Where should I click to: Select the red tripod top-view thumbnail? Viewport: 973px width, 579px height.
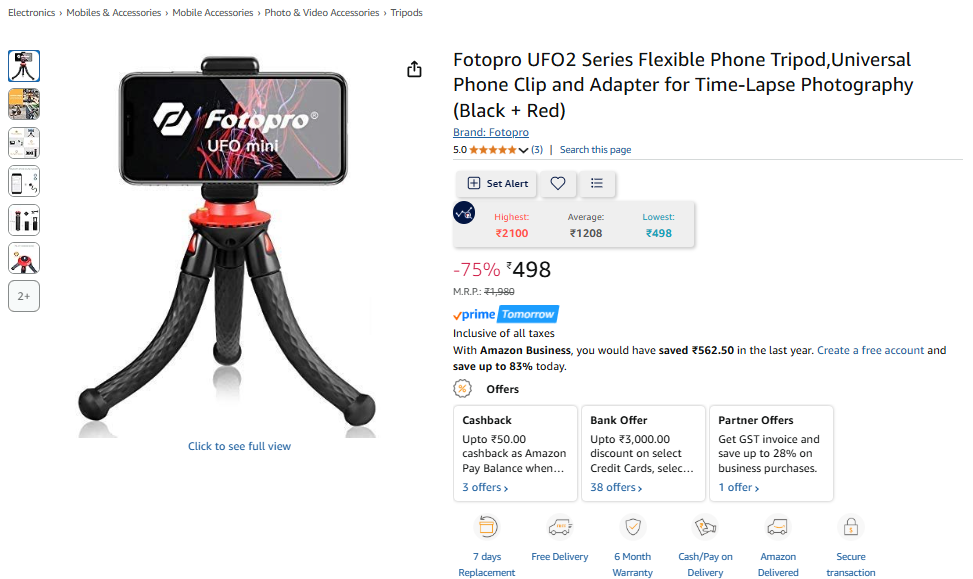click(x=24, y=258)
